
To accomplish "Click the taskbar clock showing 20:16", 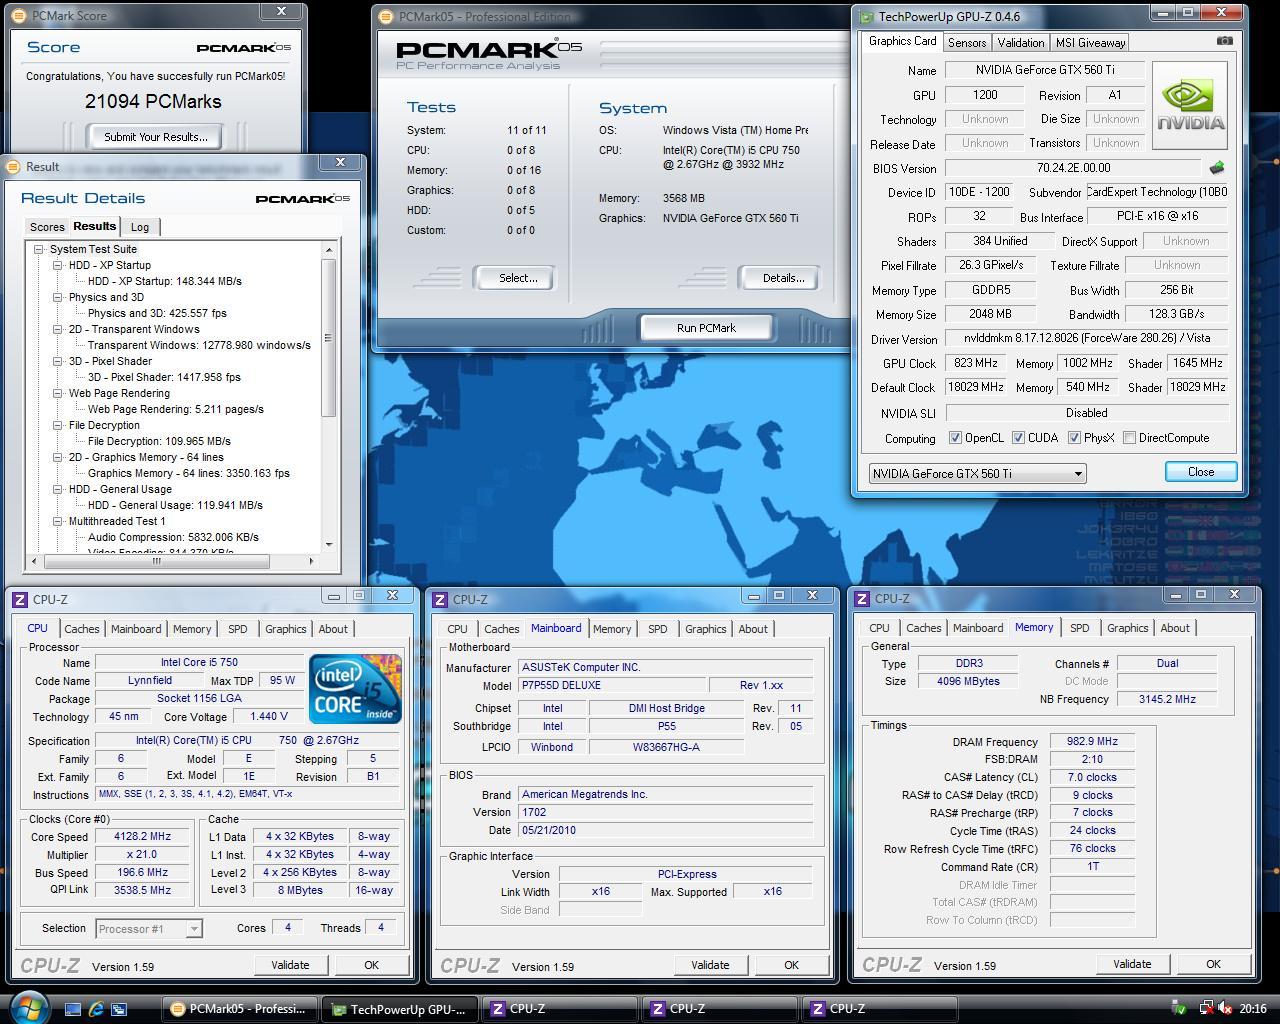I will coord(1252,1009).
